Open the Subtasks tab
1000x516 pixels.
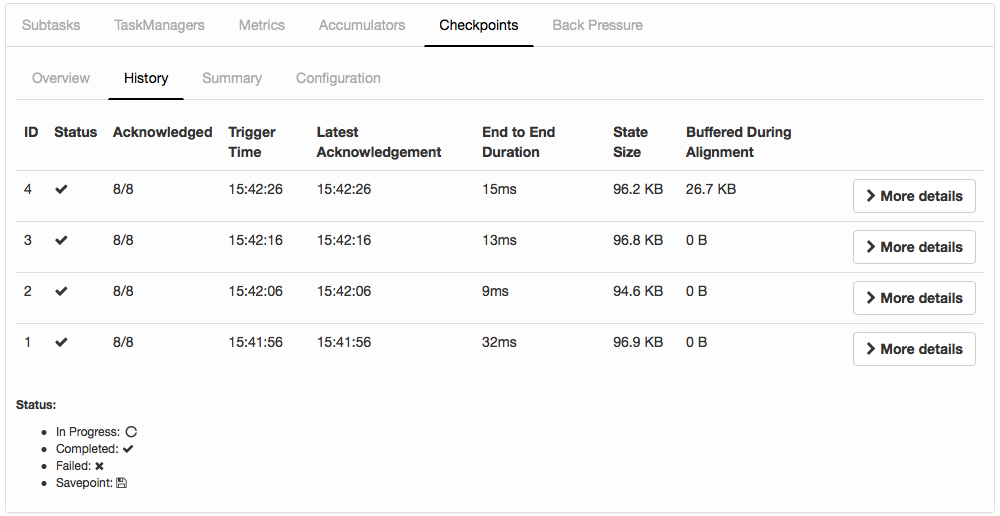point(51,25)
